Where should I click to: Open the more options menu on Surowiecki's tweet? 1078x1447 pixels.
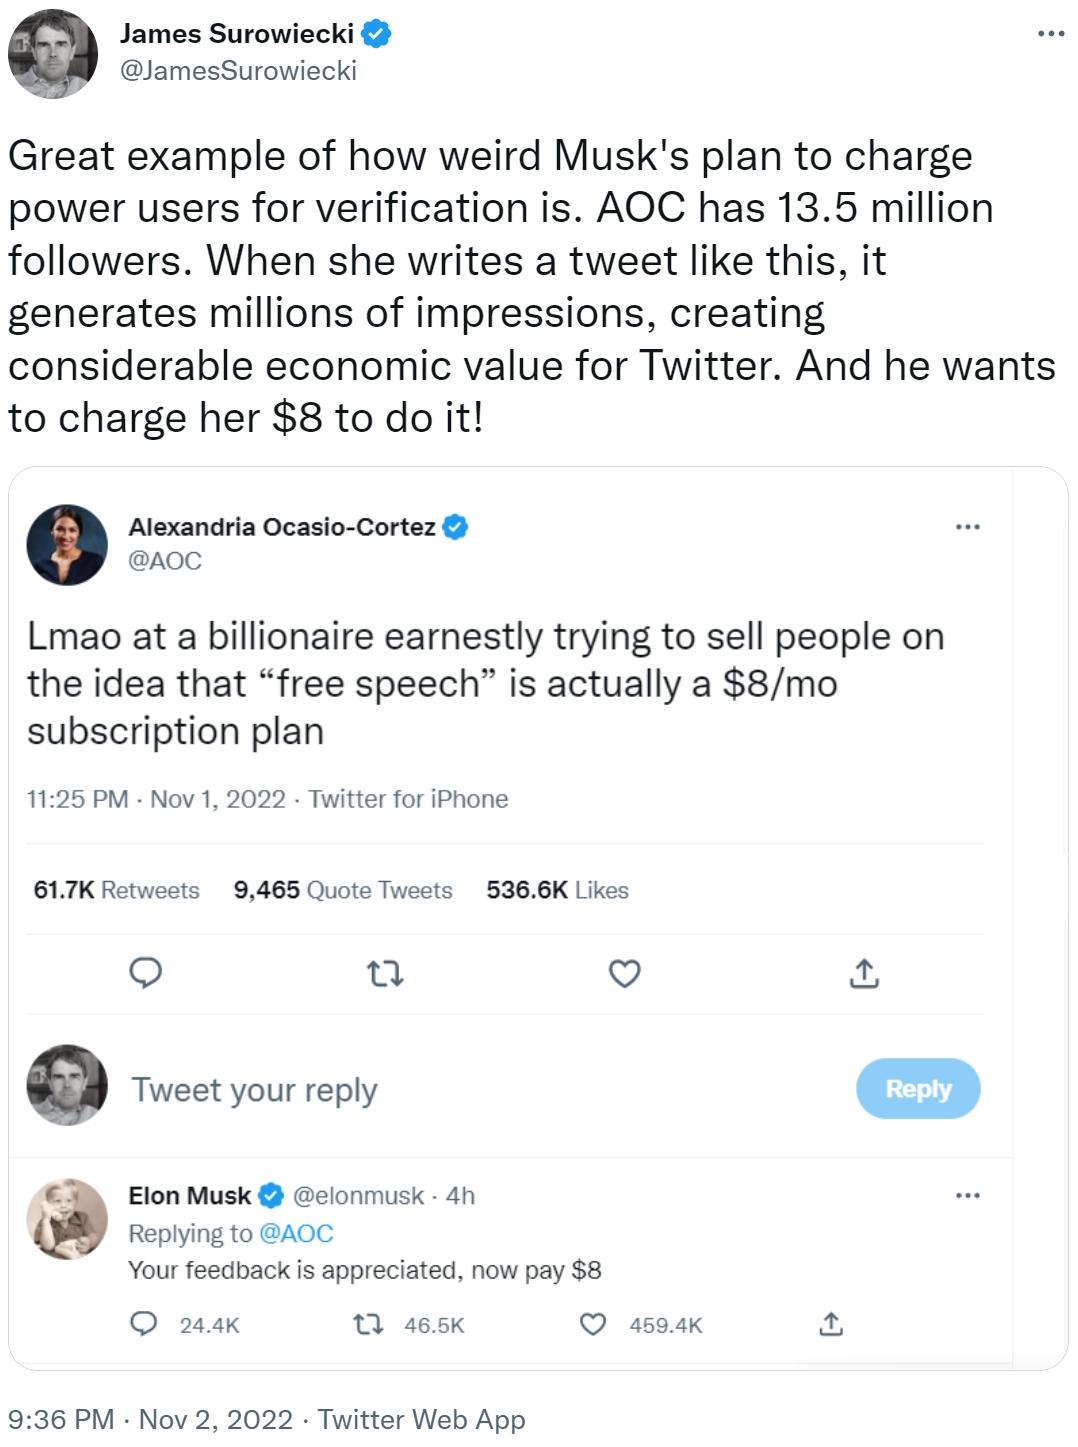[1048, 31]
